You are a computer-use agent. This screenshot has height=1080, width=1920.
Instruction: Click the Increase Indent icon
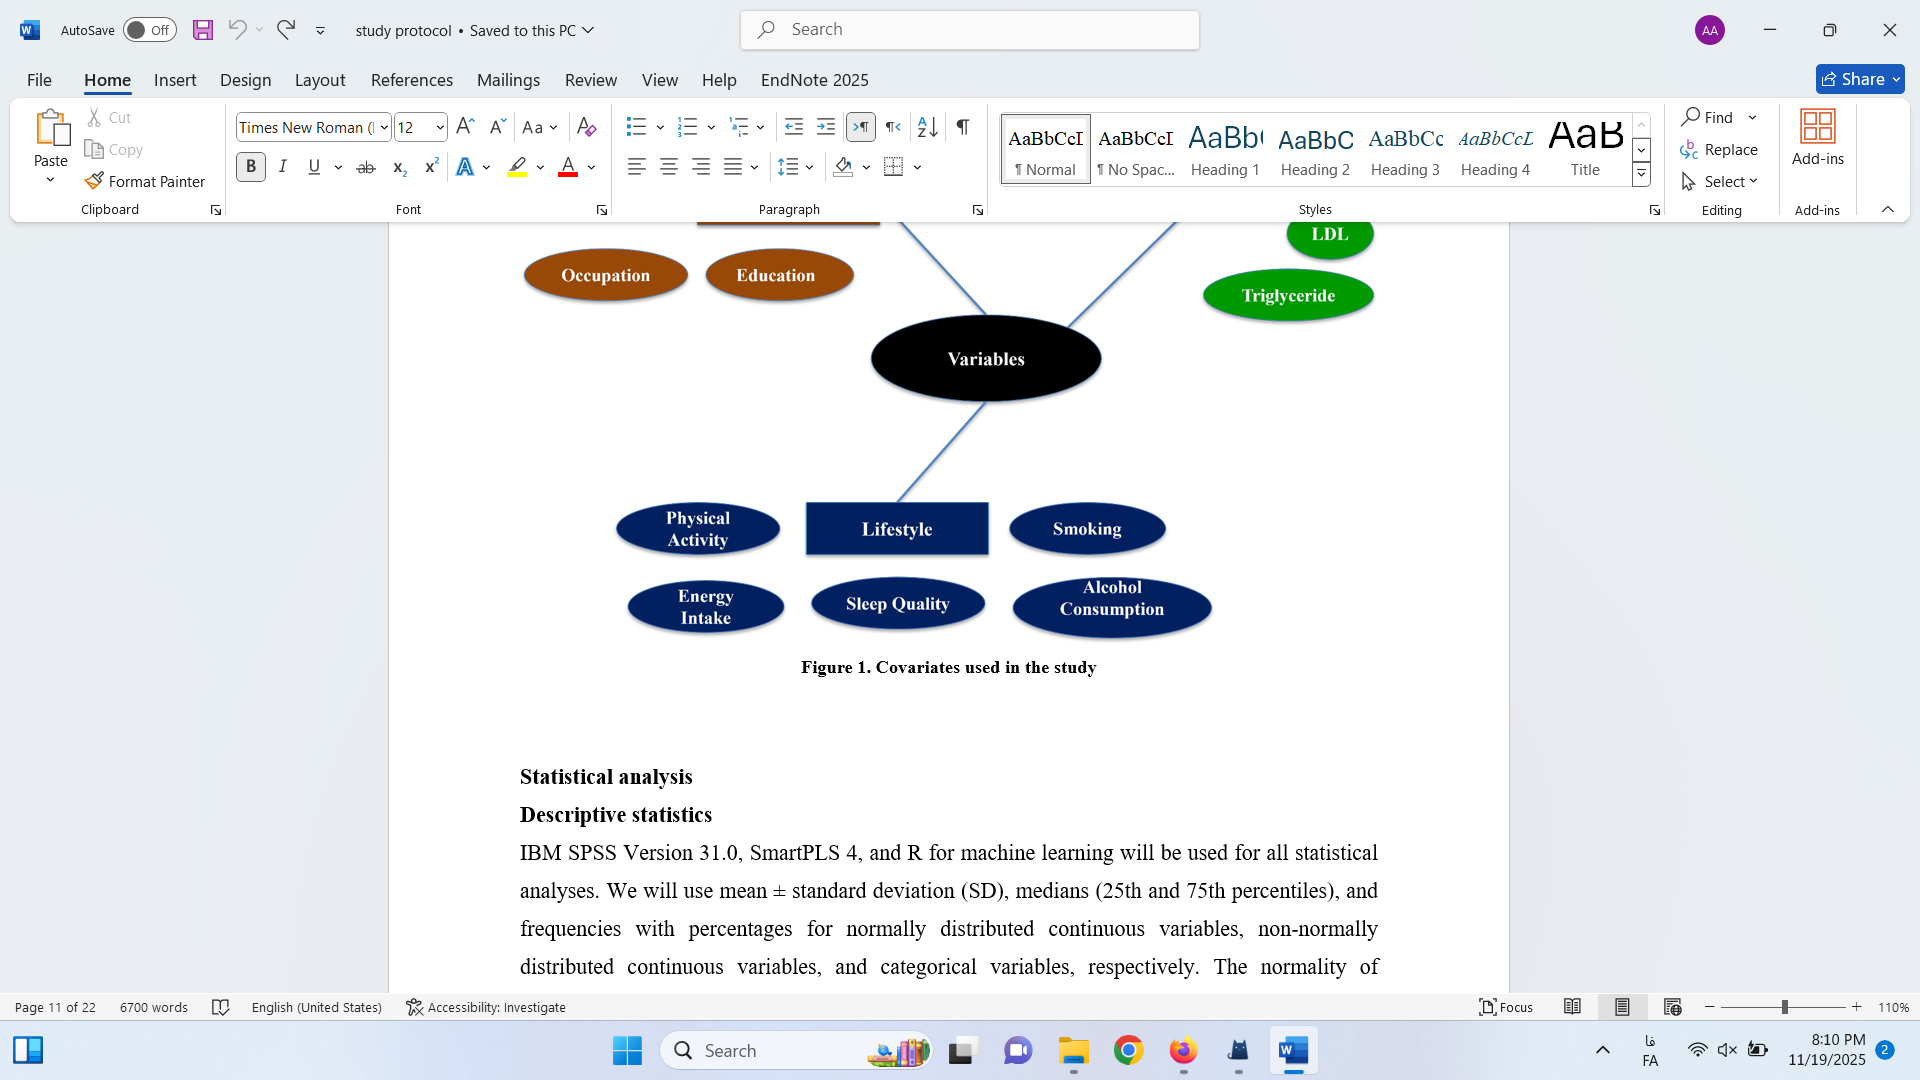pos(826,127)
